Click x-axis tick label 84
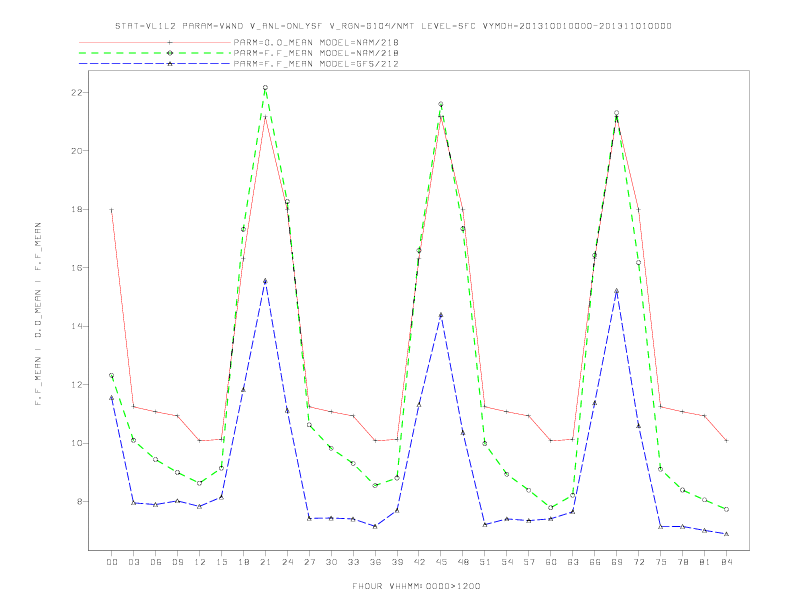This screenshot has height=612, width=792. click(x=727, y=562)
